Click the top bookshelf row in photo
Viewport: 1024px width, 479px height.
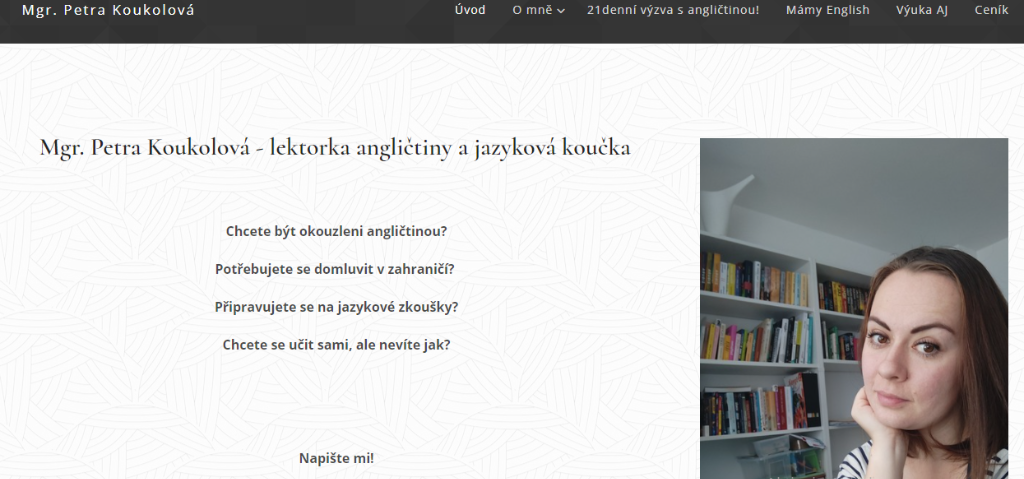click(x=755, y=278)
